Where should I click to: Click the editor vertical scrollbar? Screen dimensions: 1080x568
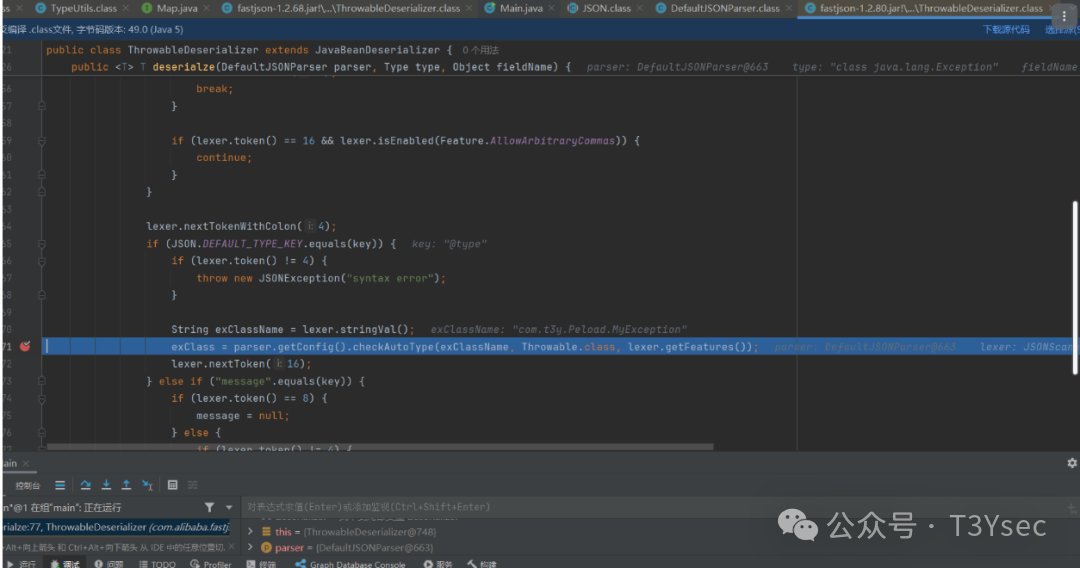tap(1075, 260)
